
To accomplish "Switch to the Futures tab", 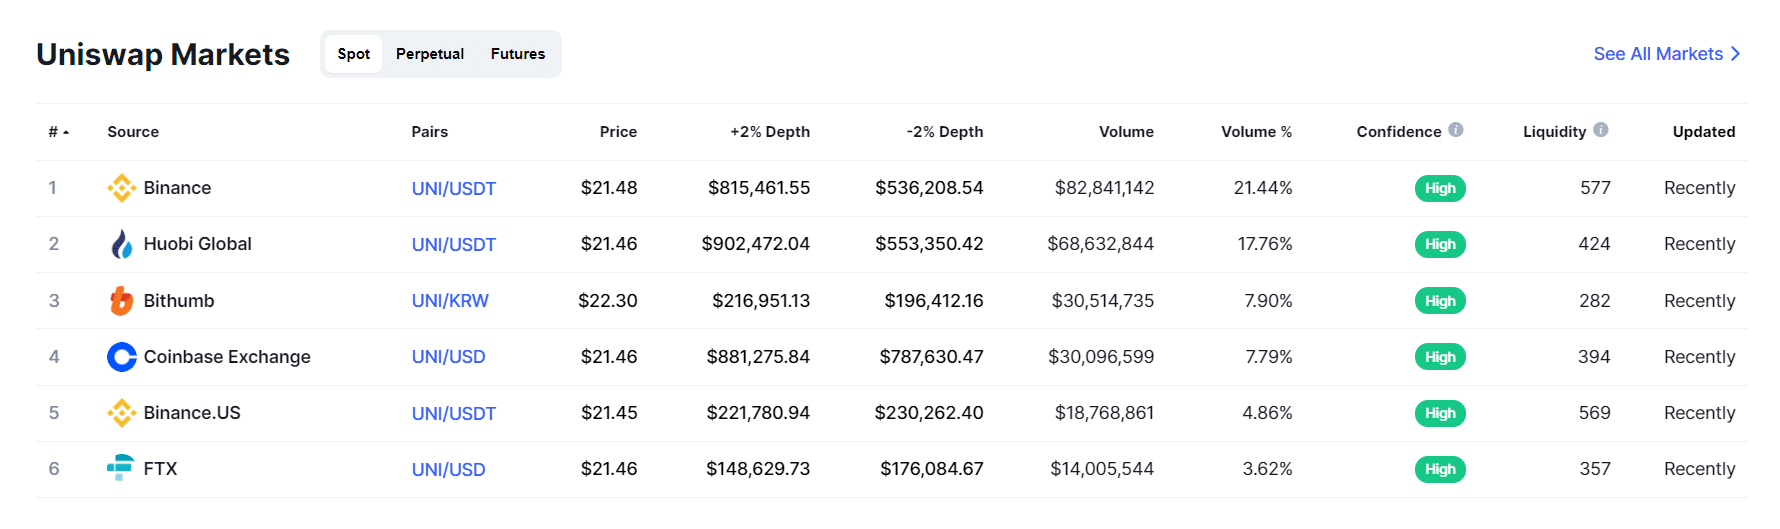I will [518, 54].
